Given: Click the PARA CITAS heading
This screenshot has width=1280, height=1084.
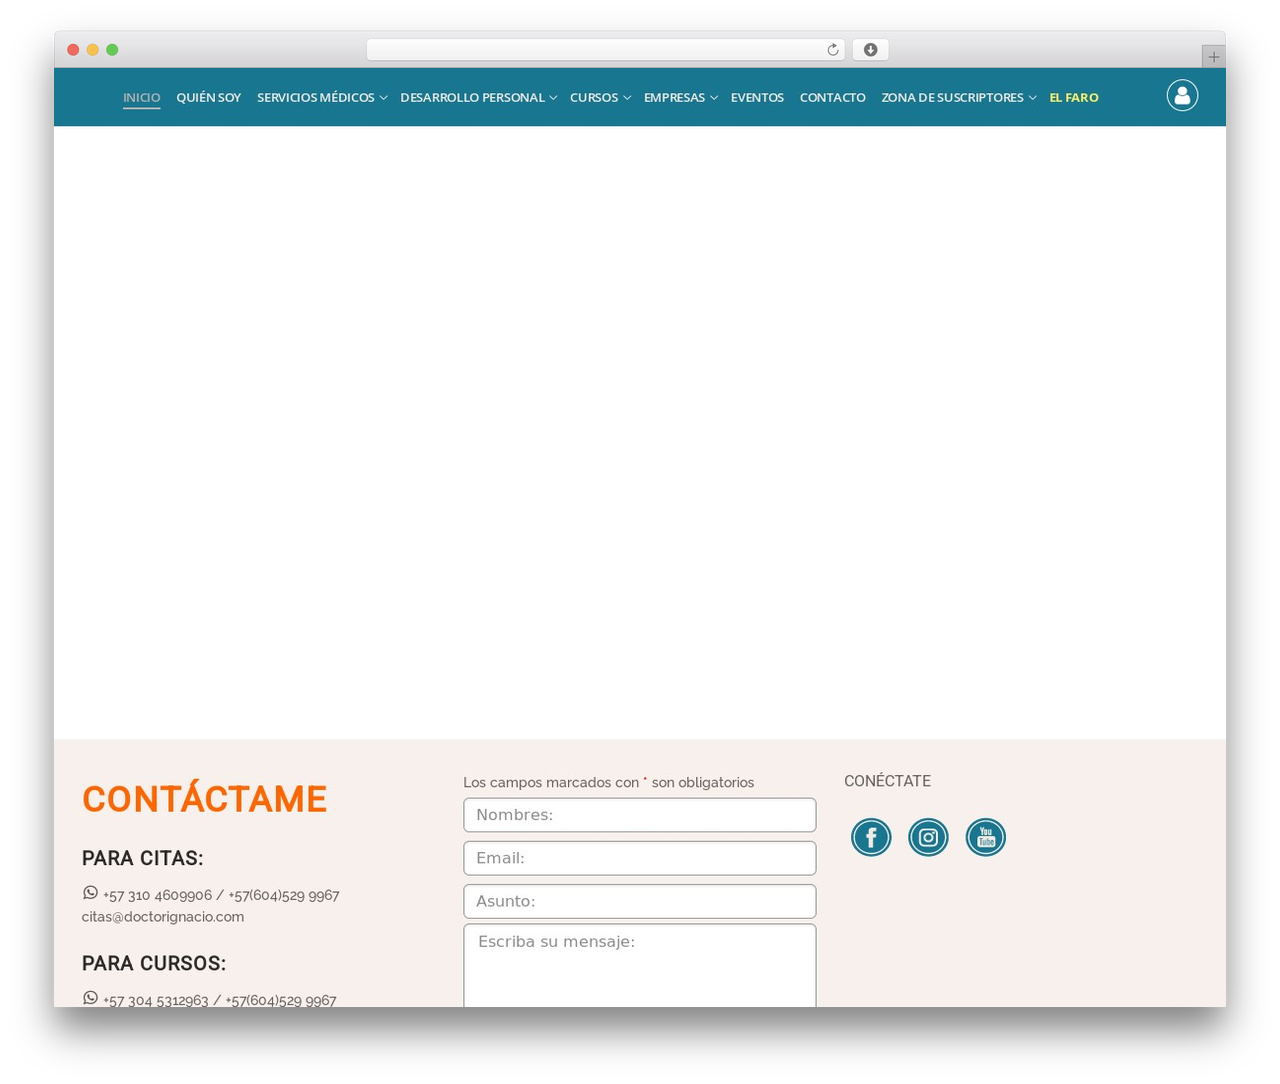Looking at the screenshot, I should point(143,858).
